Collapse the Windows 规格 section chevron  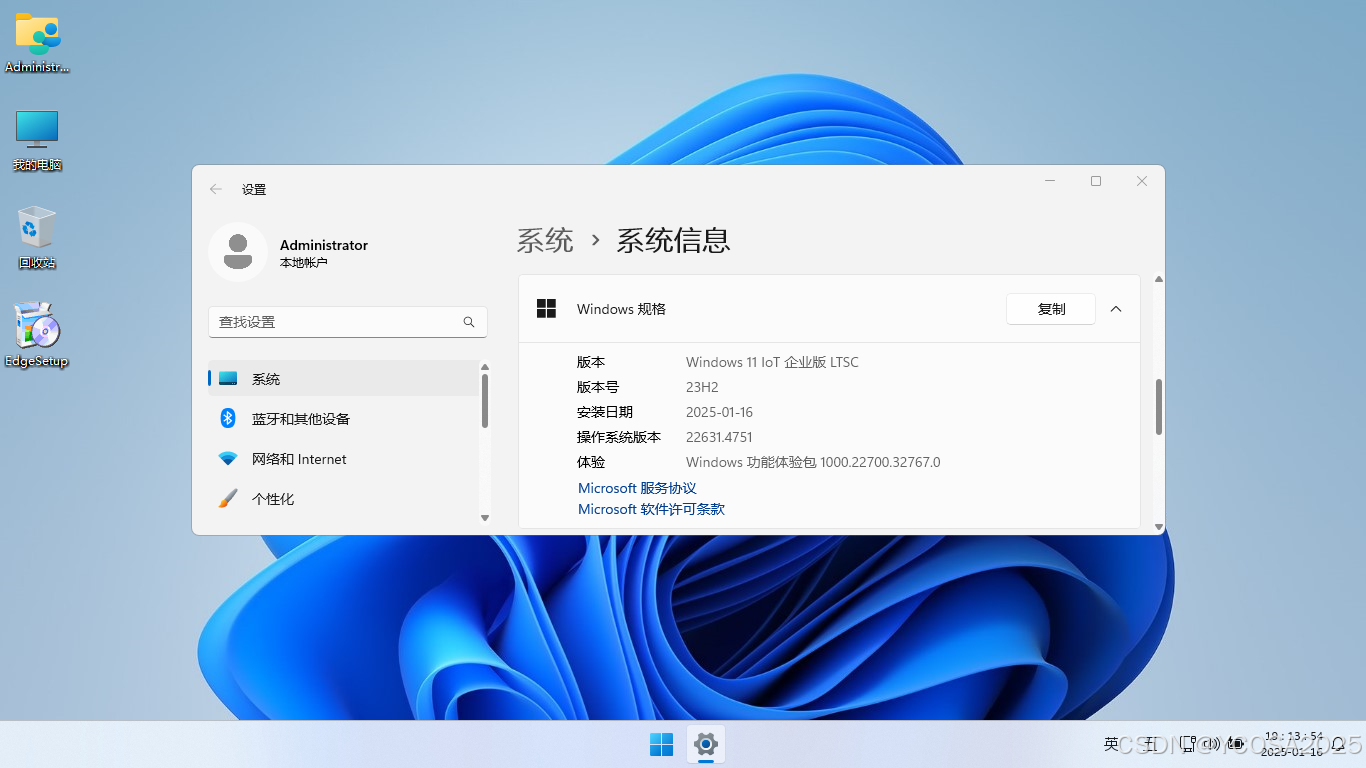coord(1116,309)
